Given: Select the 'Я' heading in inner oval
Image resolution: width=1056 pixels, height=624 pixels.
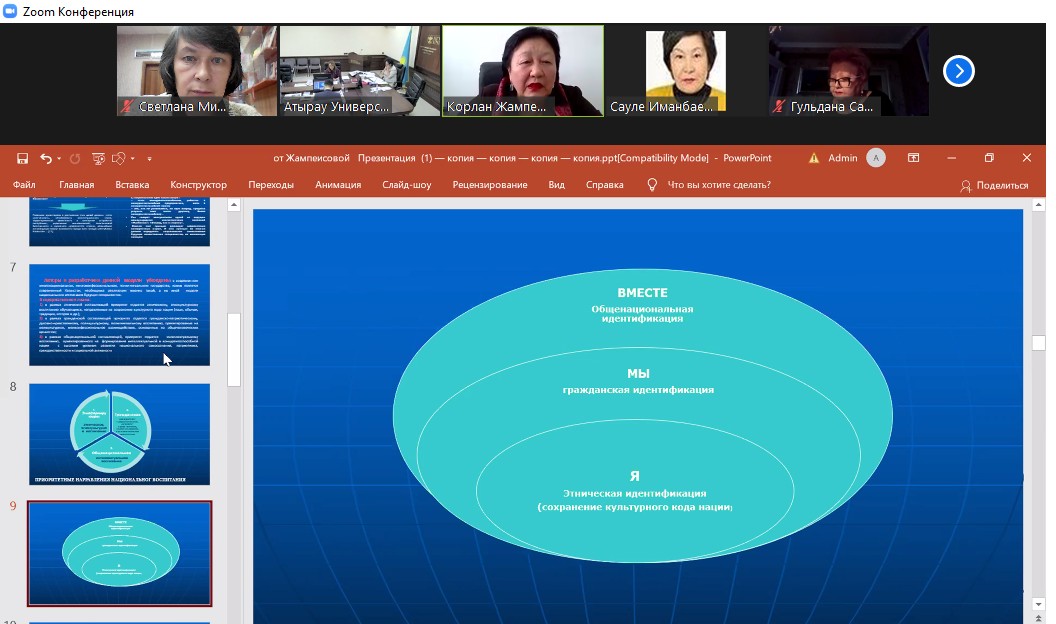Looking at the screenshot, I should coord(634,477).
